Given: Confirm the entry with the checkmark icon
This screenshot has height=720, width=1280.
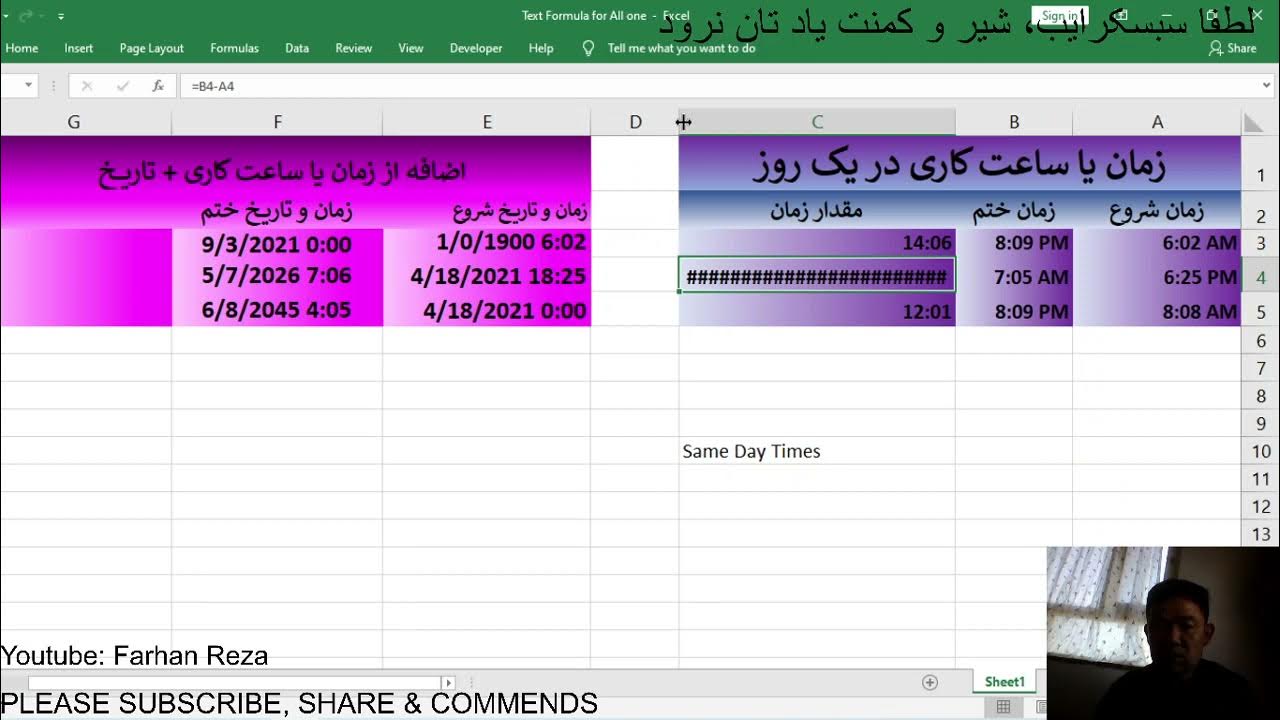Looking at the screenshot, I should pos(123,86).
